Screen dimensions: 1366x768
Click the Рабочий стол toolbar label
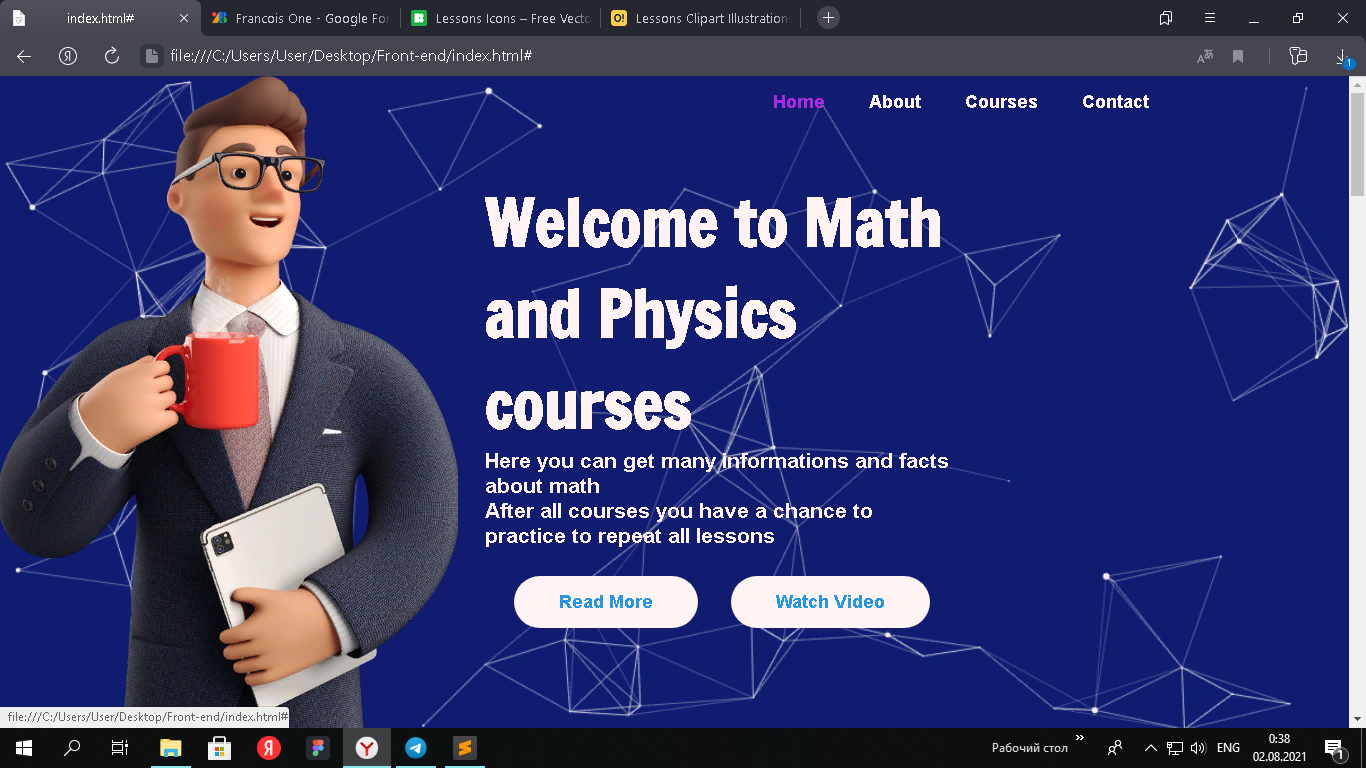click(1030, 748)
